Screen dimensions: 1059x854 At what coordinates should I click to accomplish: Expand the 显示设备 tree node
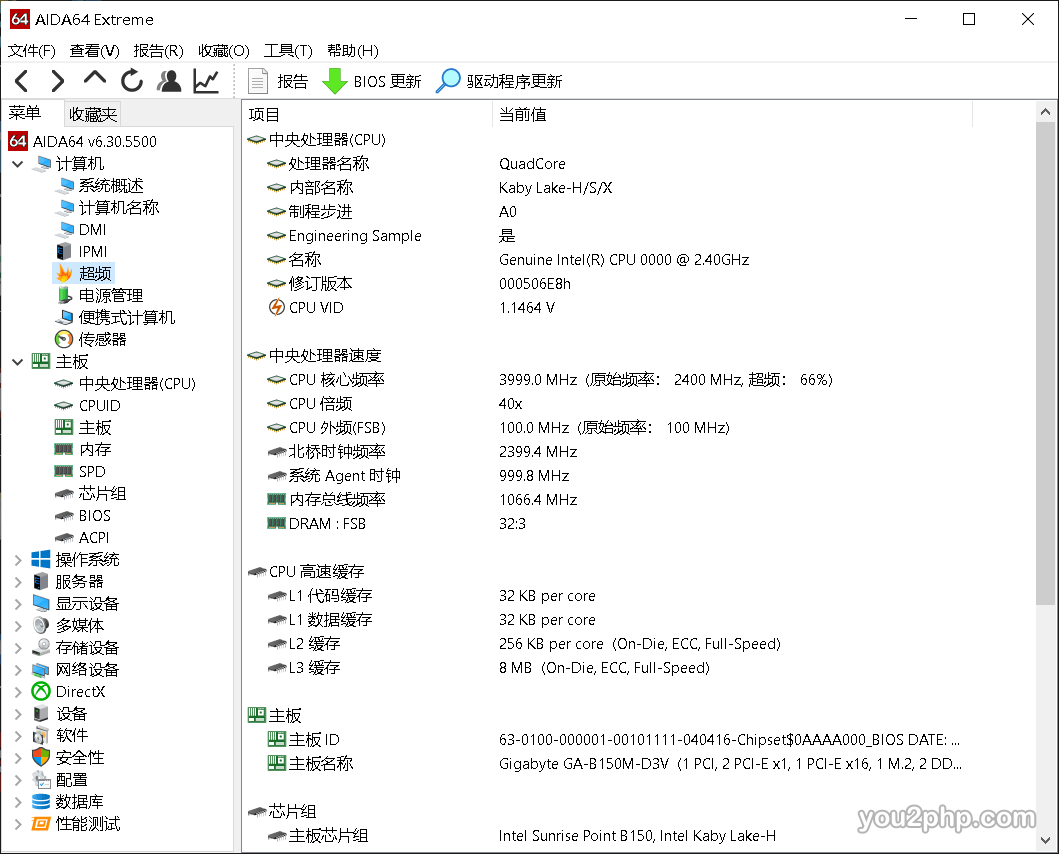pyautogui.click(x=18, y=603)
